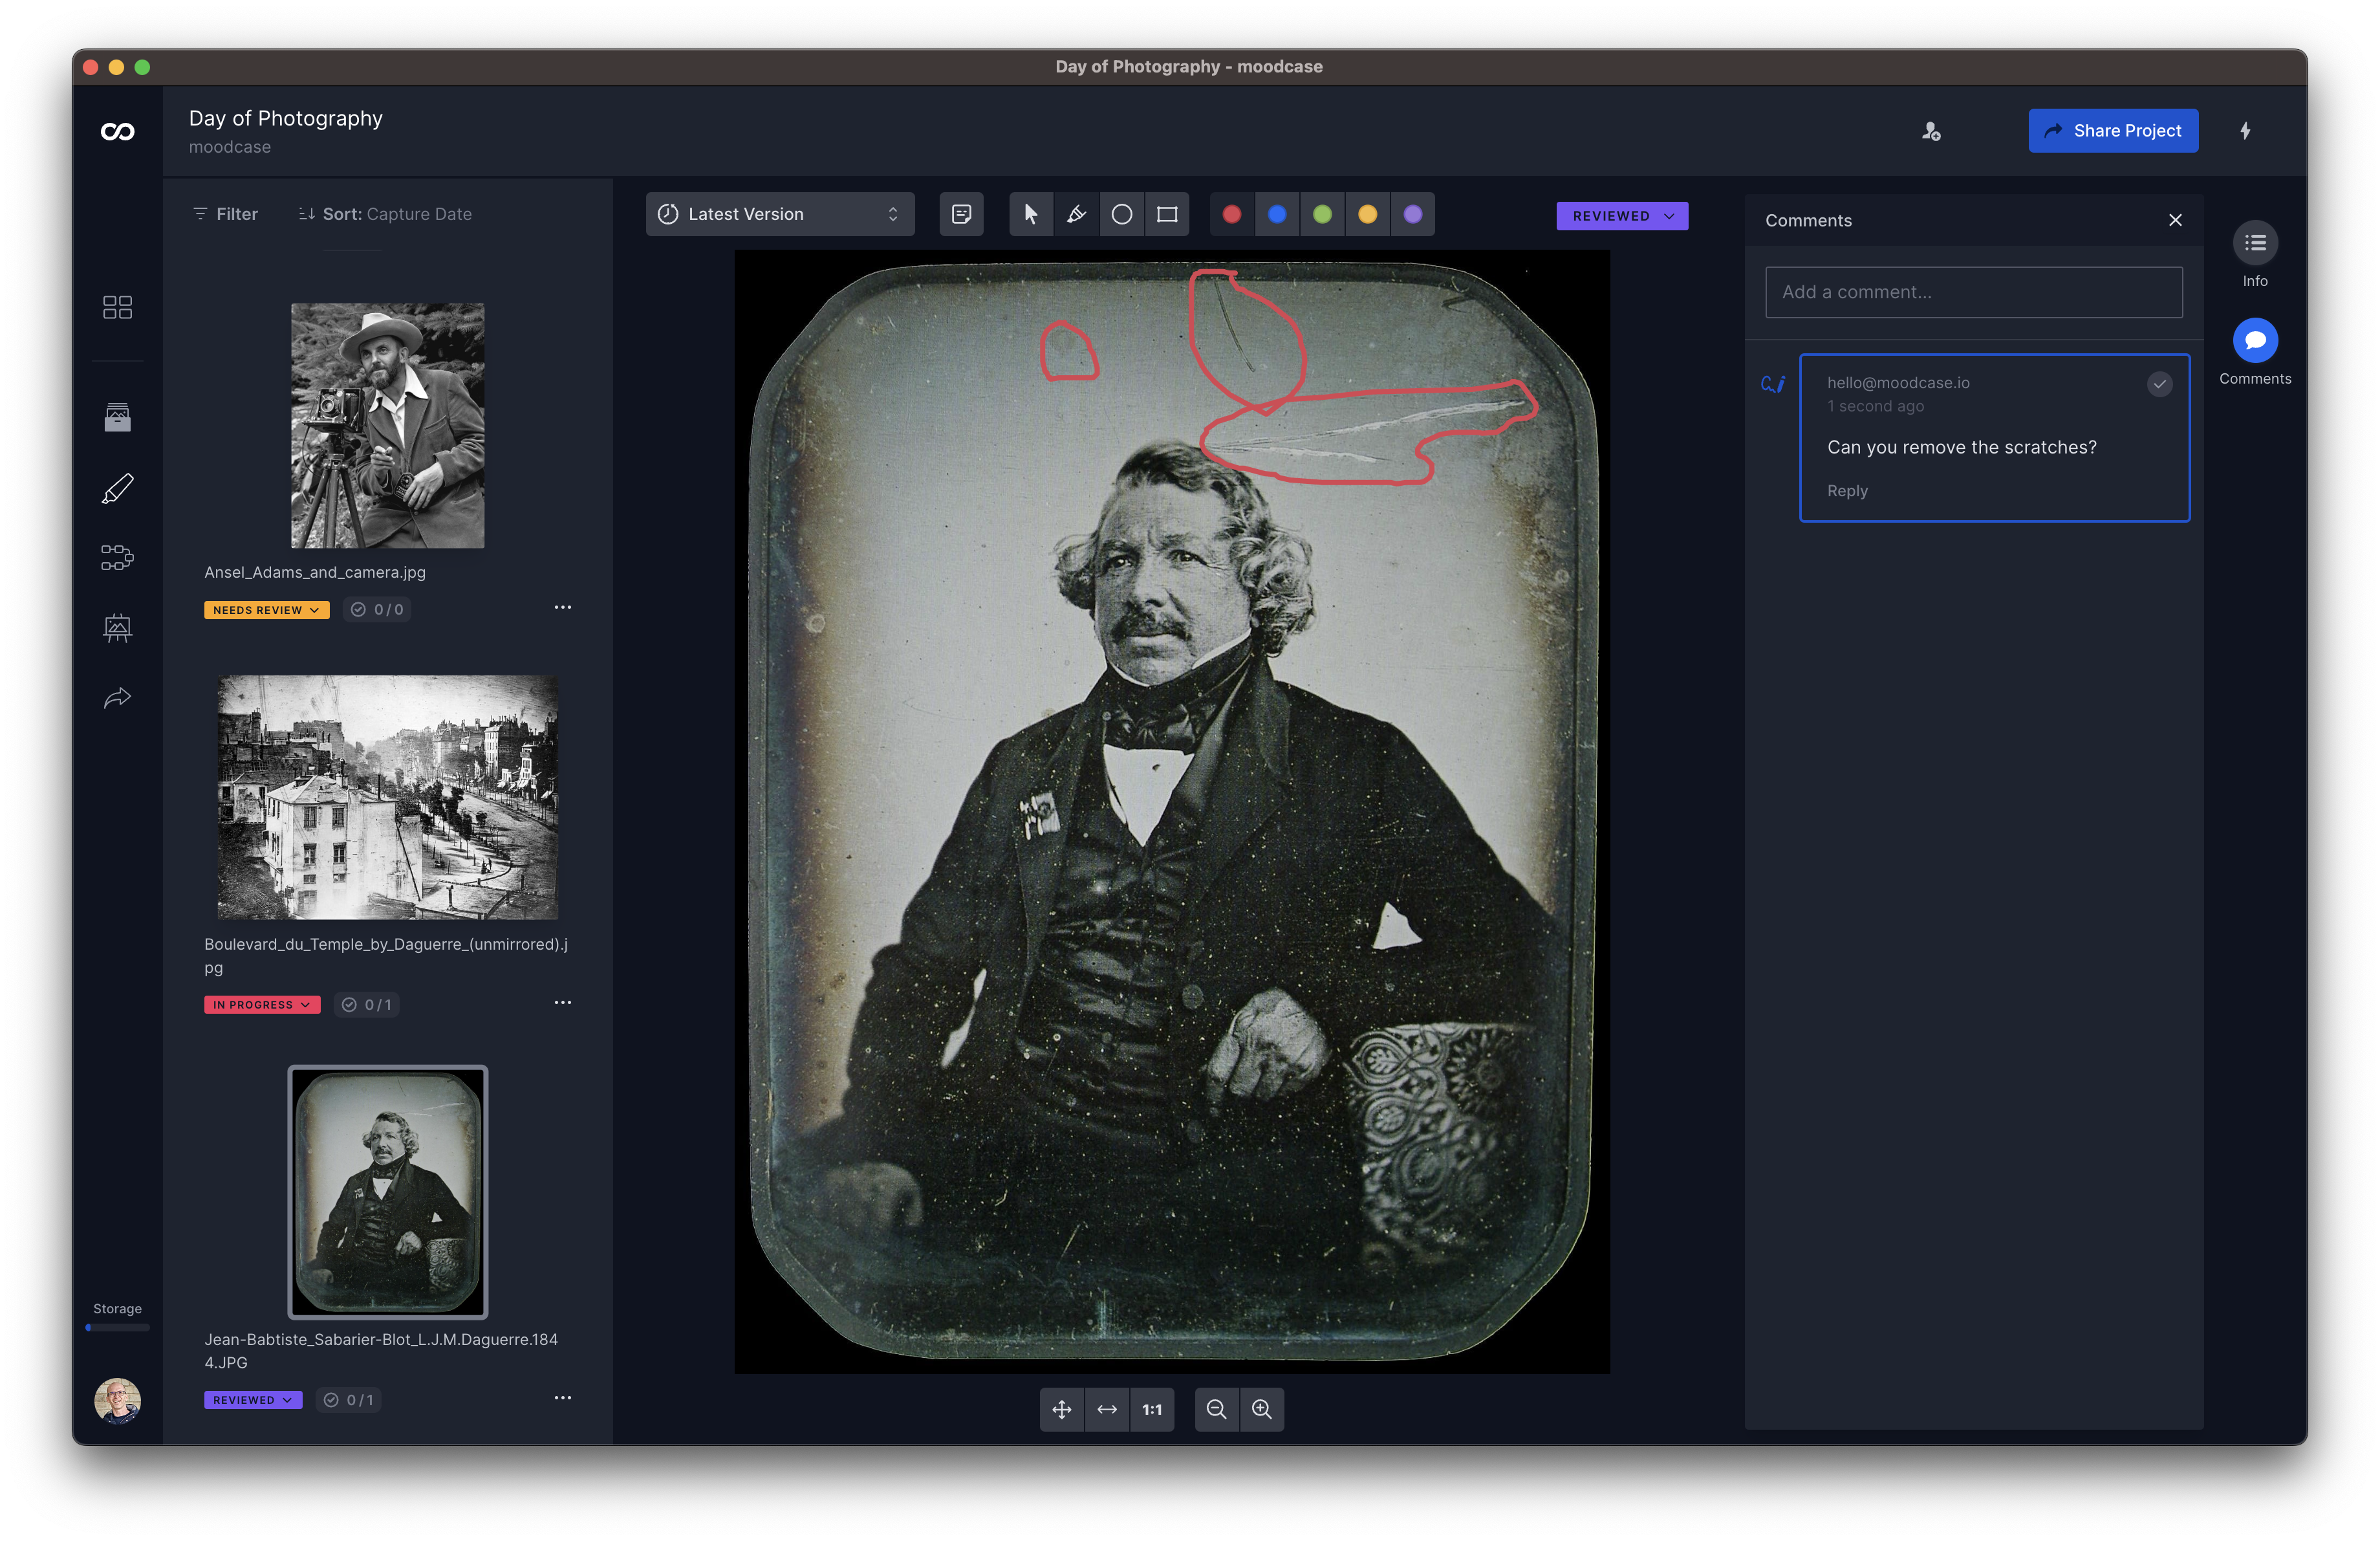This screenshot has height=1541, width=2380.
Task: Select the Ansel Adams thumbnail
Action: 388,426
